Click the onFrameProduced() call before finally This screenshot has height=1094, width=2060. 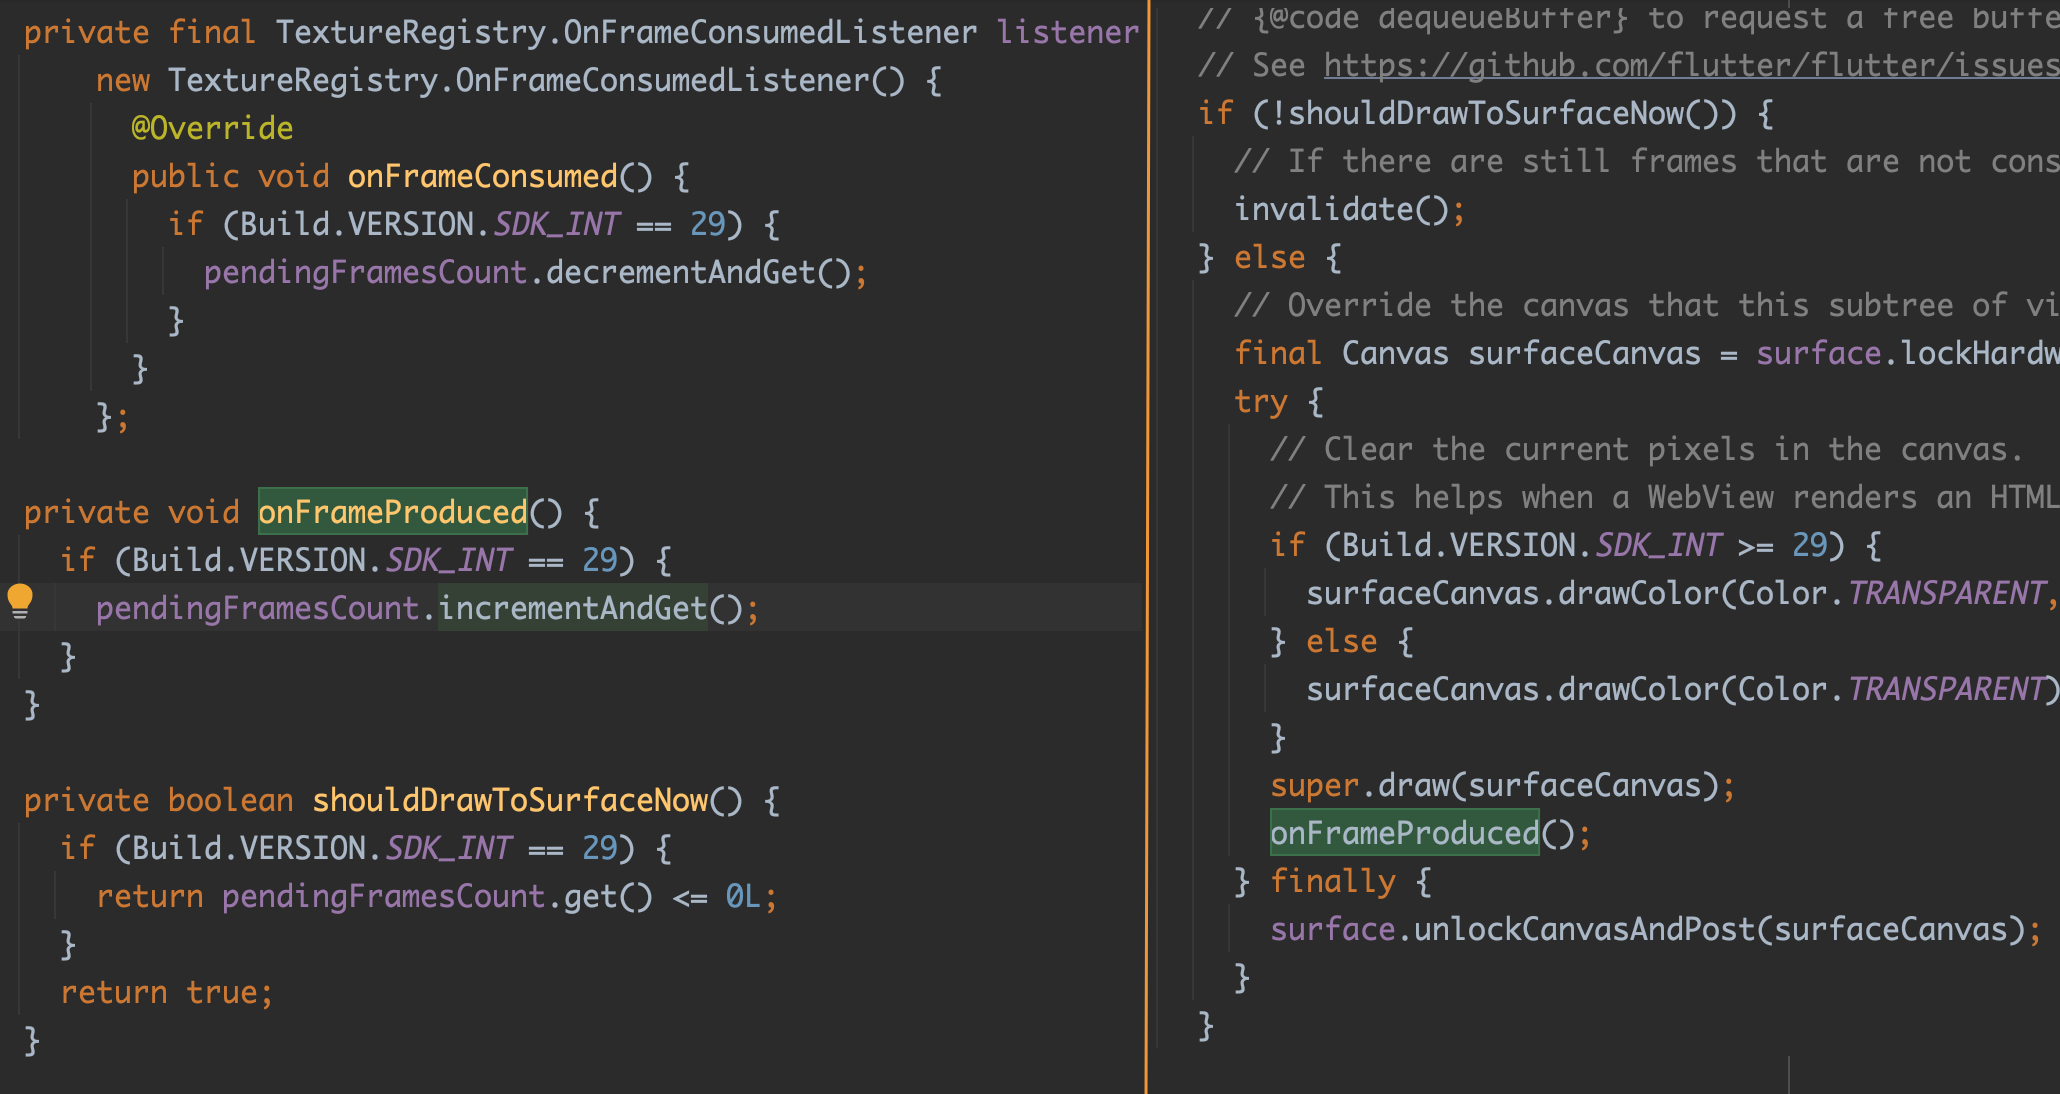[x=1404, y=833]
